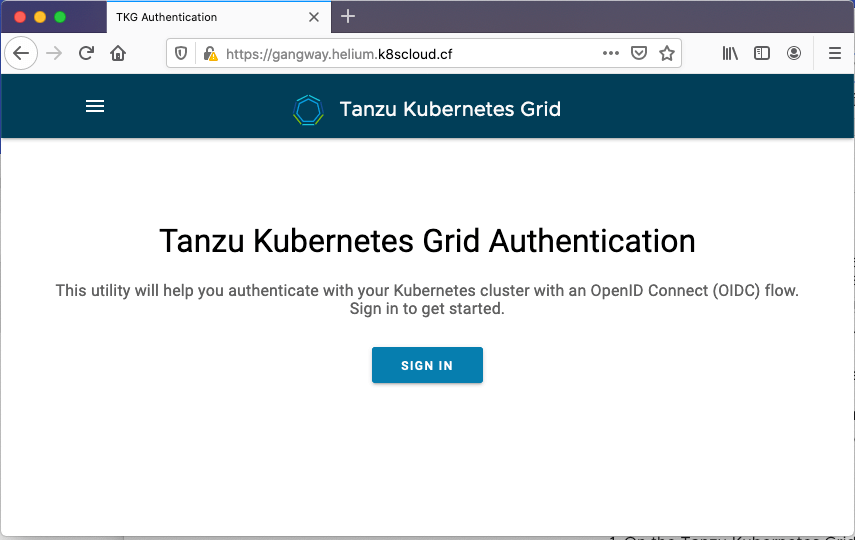Screen dimensions: 855x540
Task: Open a new browser tab
Action: (x=348, y=17)
